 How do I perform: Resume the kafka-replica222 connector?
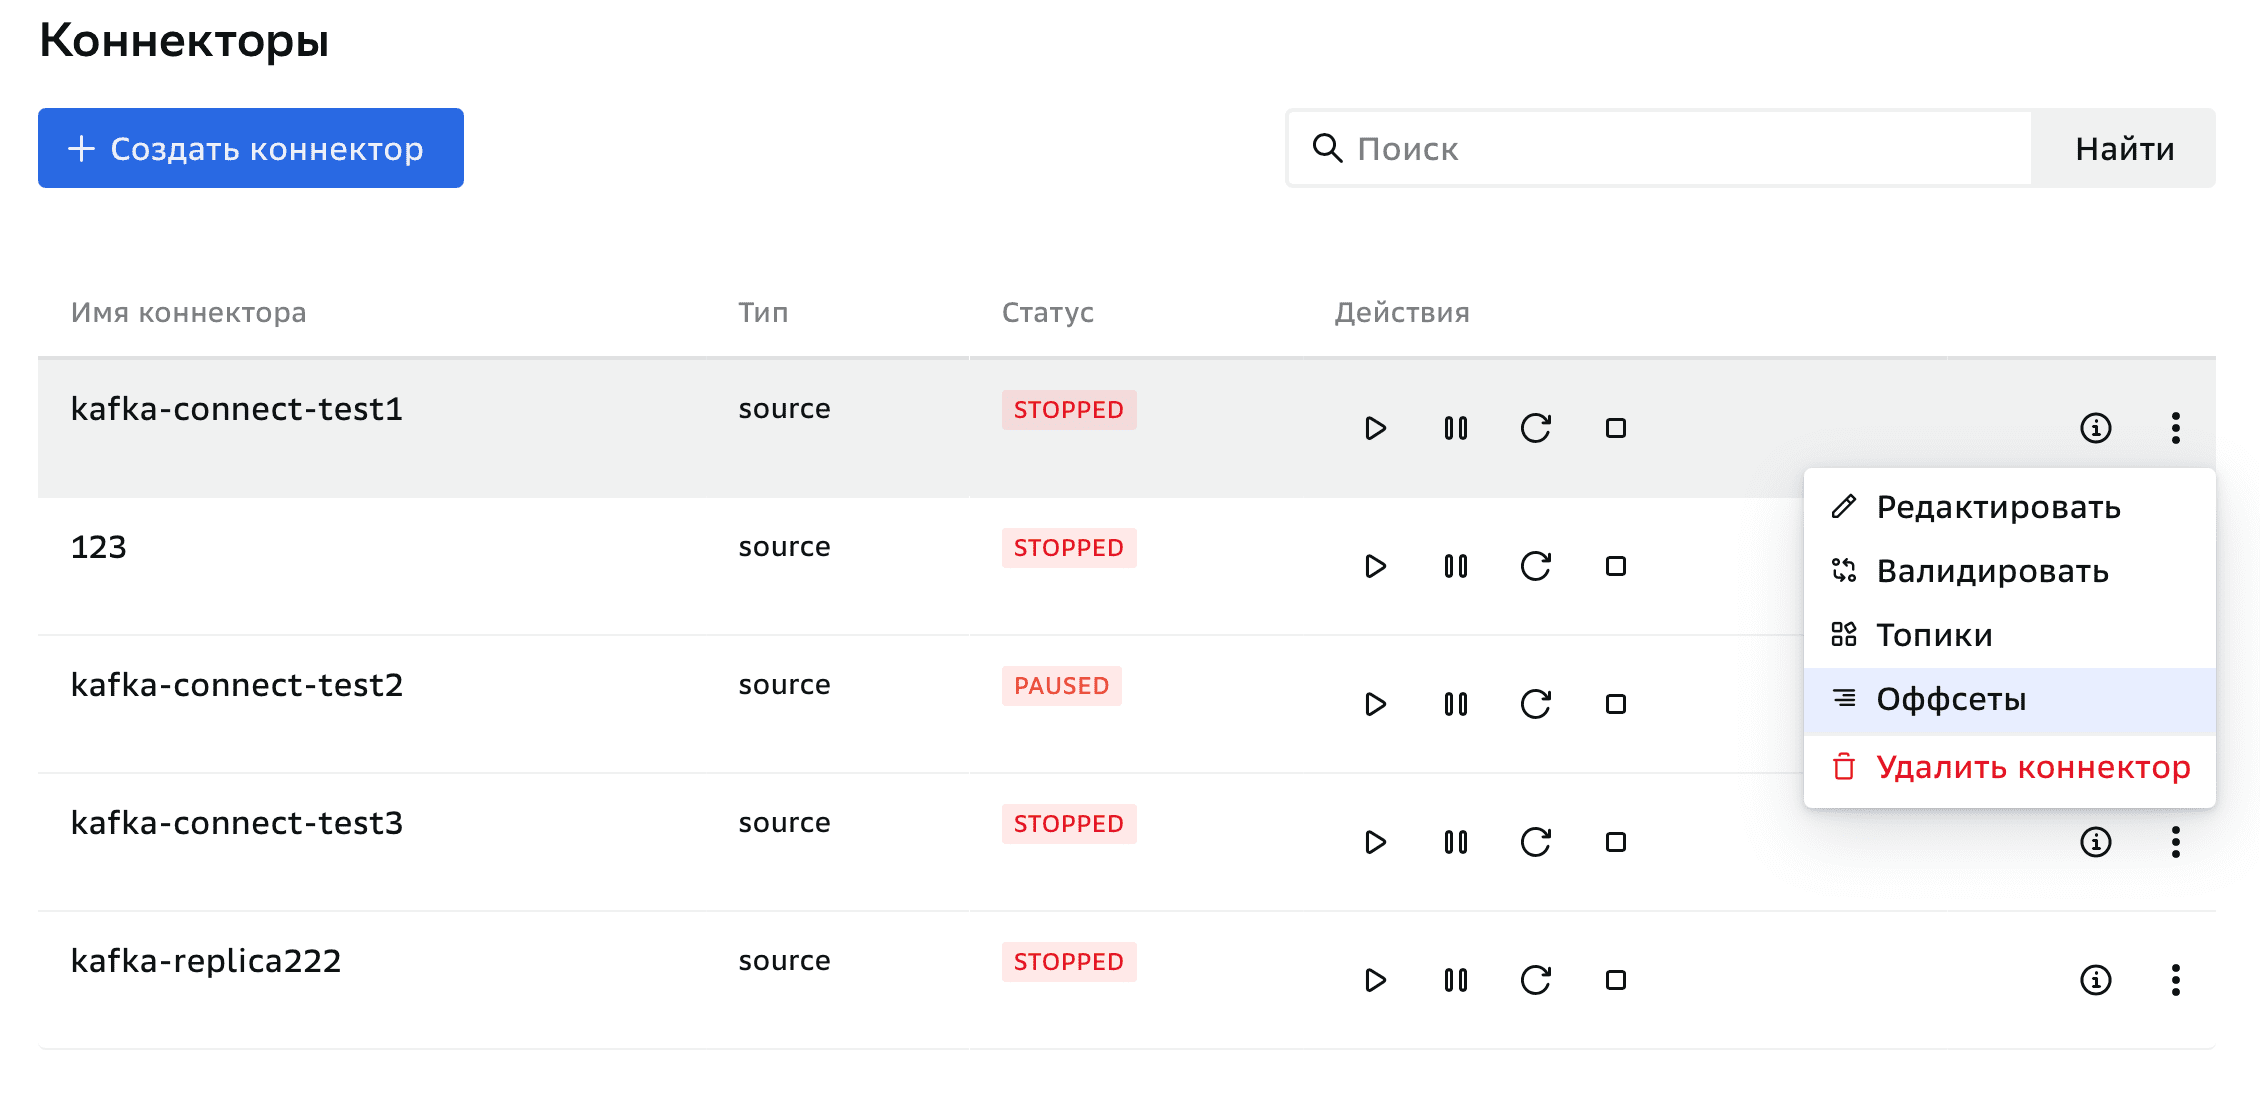[x=1375, y=980]
